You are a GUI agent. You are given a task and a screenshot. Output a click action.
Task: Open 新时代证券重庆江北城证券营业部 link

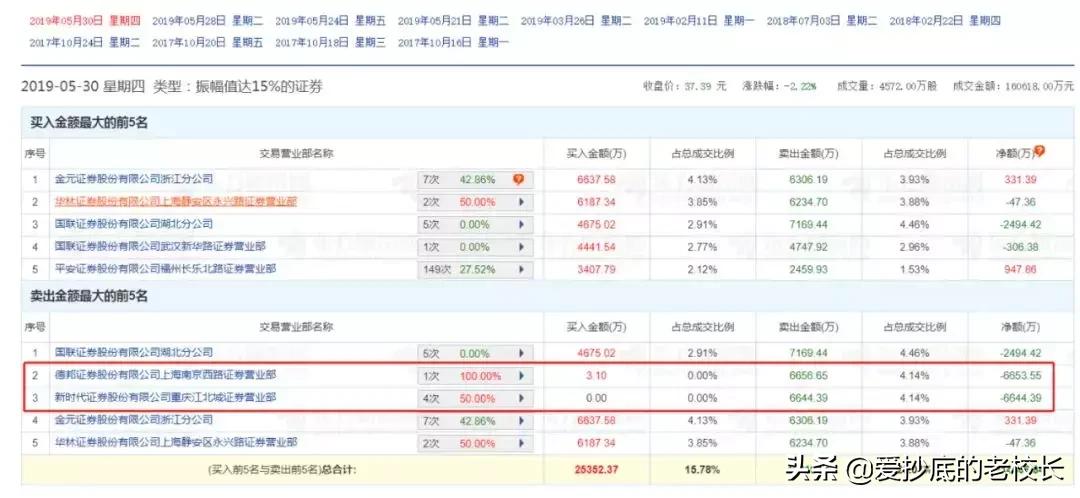point(165,398)
